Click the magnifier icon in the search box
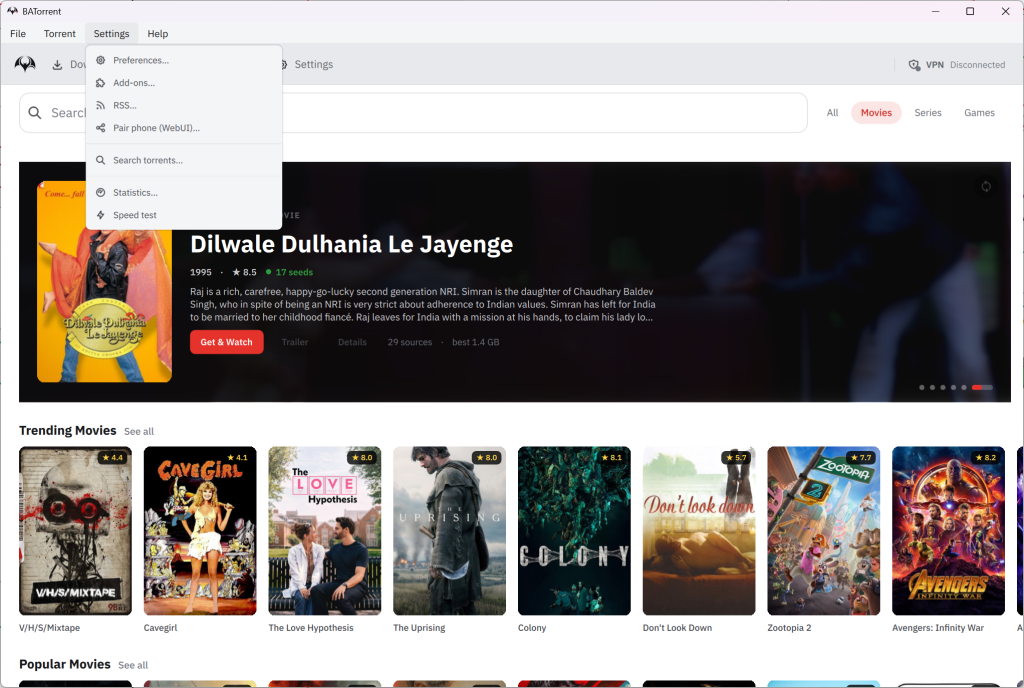This screenshot has height=688, width=1024. click(x=35, y=113)
